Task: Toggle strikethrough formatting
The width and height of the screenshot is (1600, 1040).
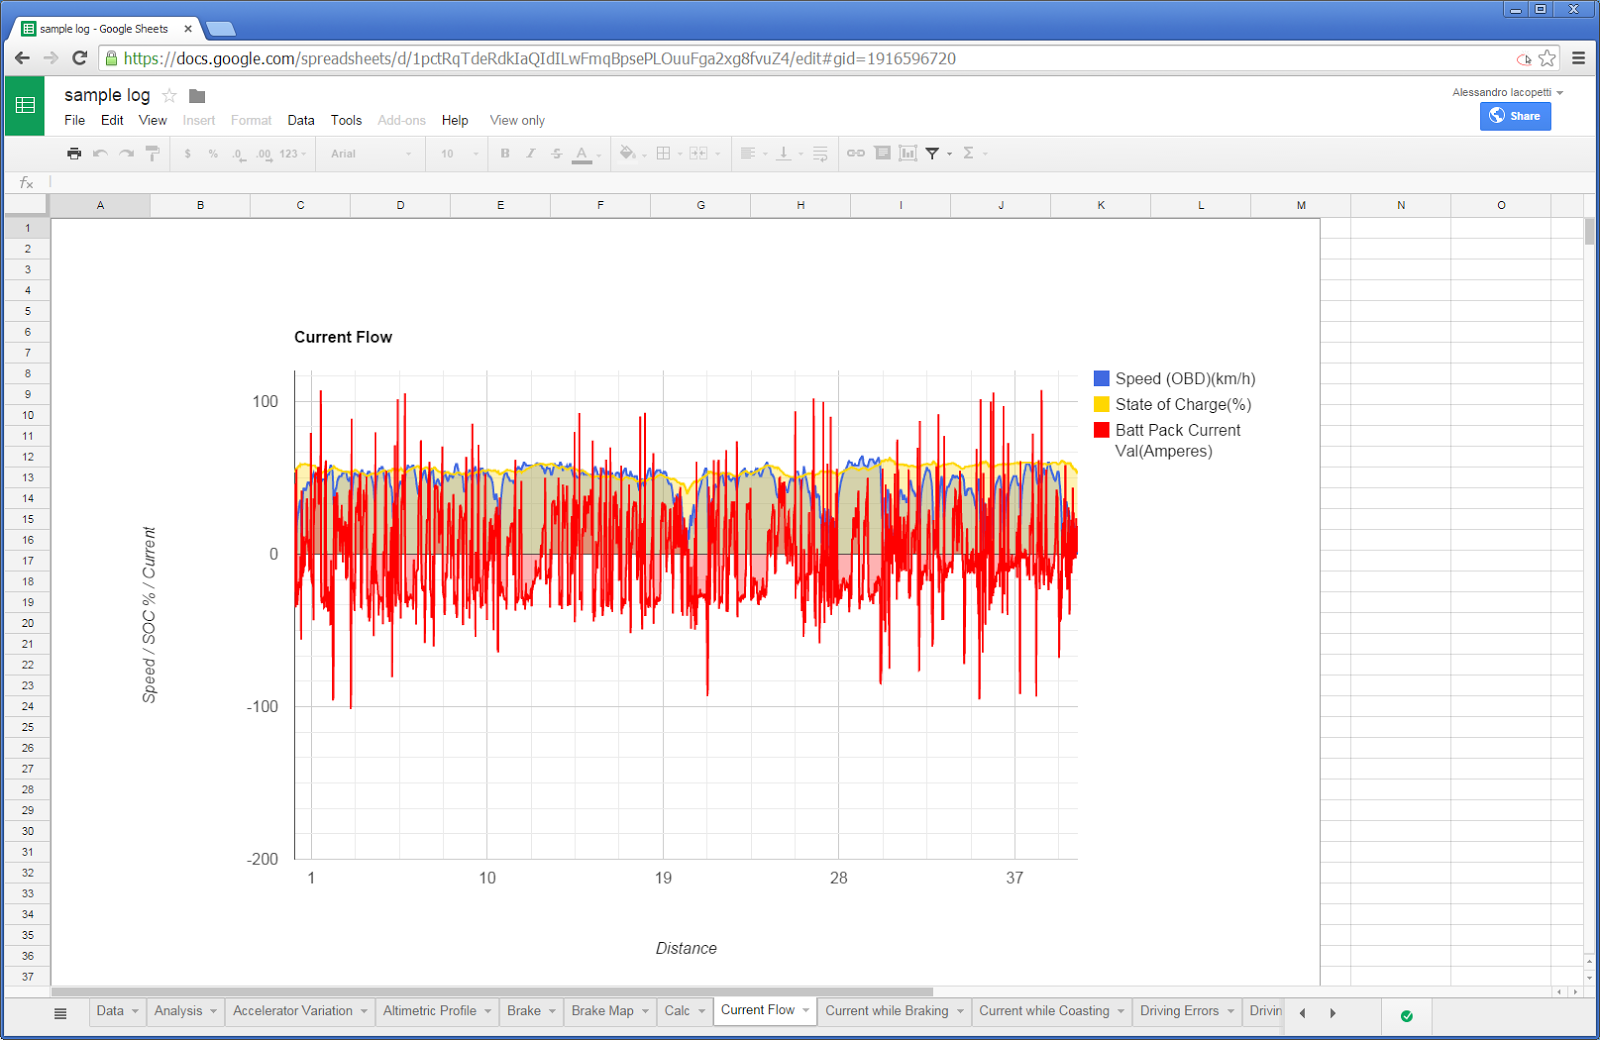Action: [x=555, y=153]
